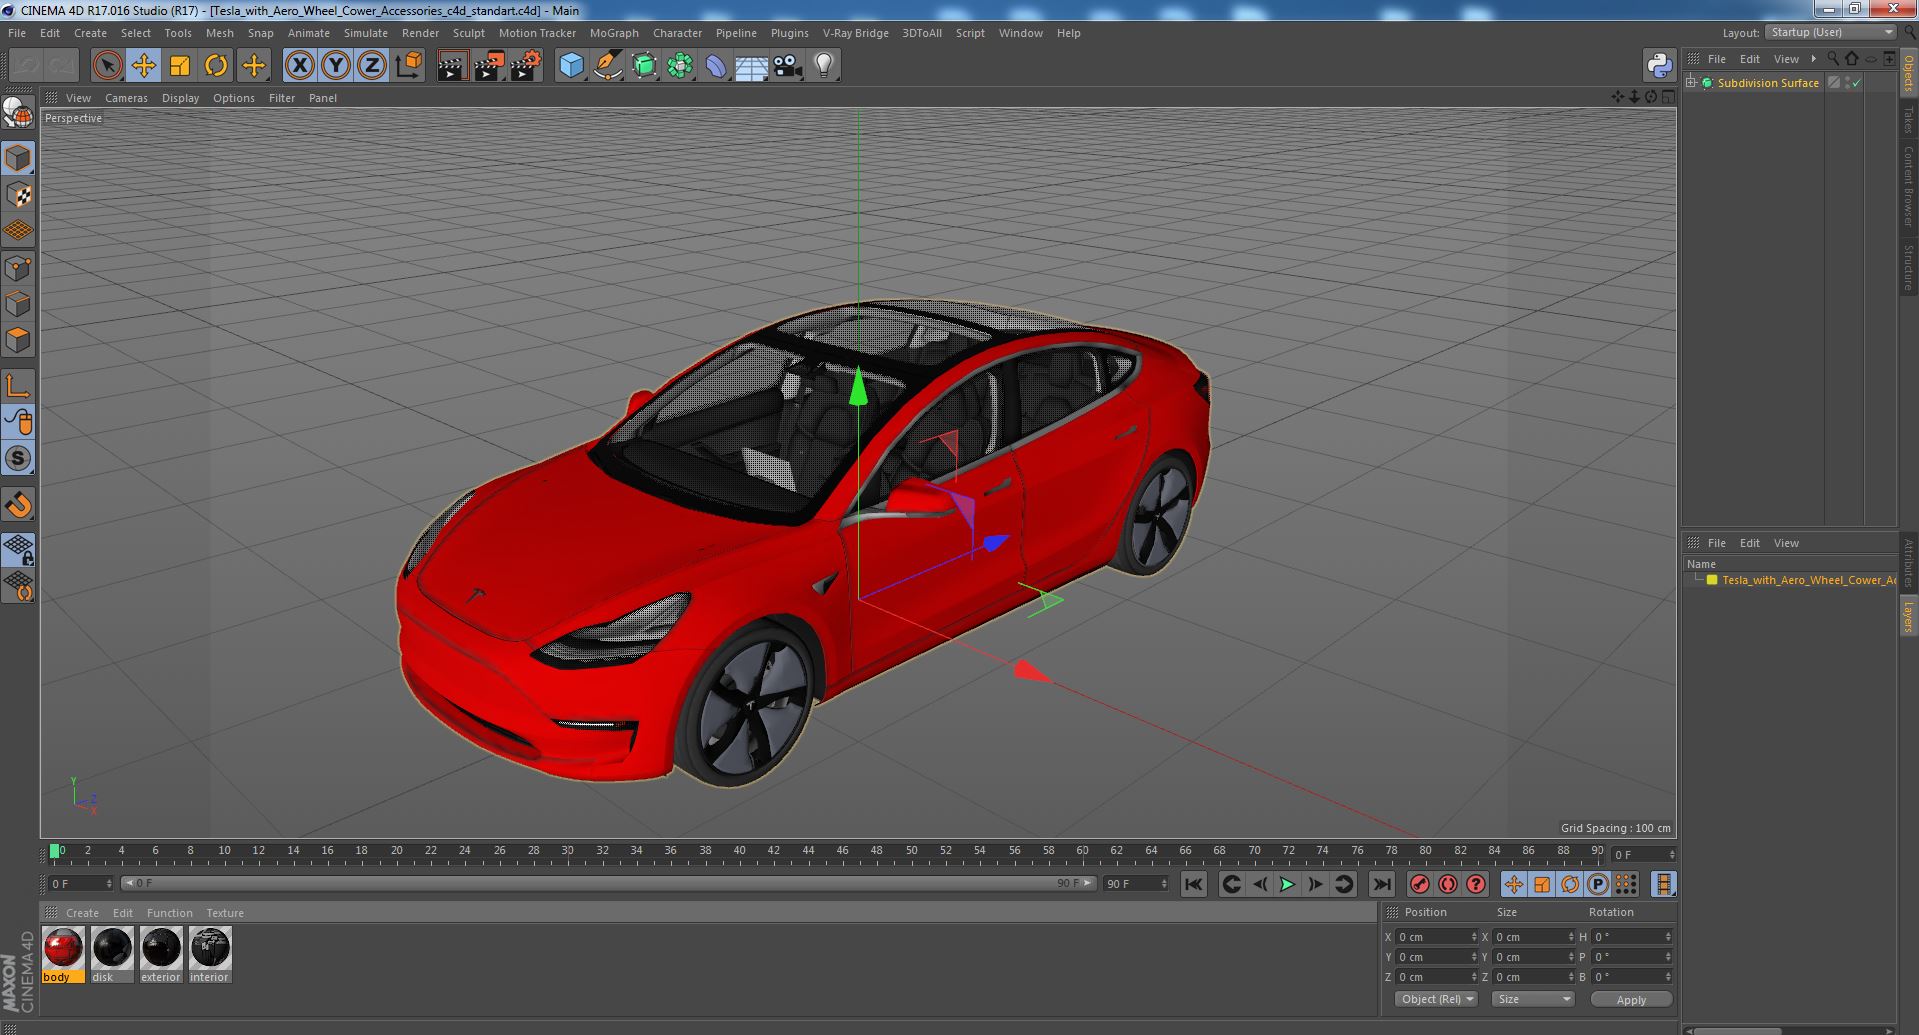Record active objects keyframe

pyautogui.click(x=1419, y=884)
